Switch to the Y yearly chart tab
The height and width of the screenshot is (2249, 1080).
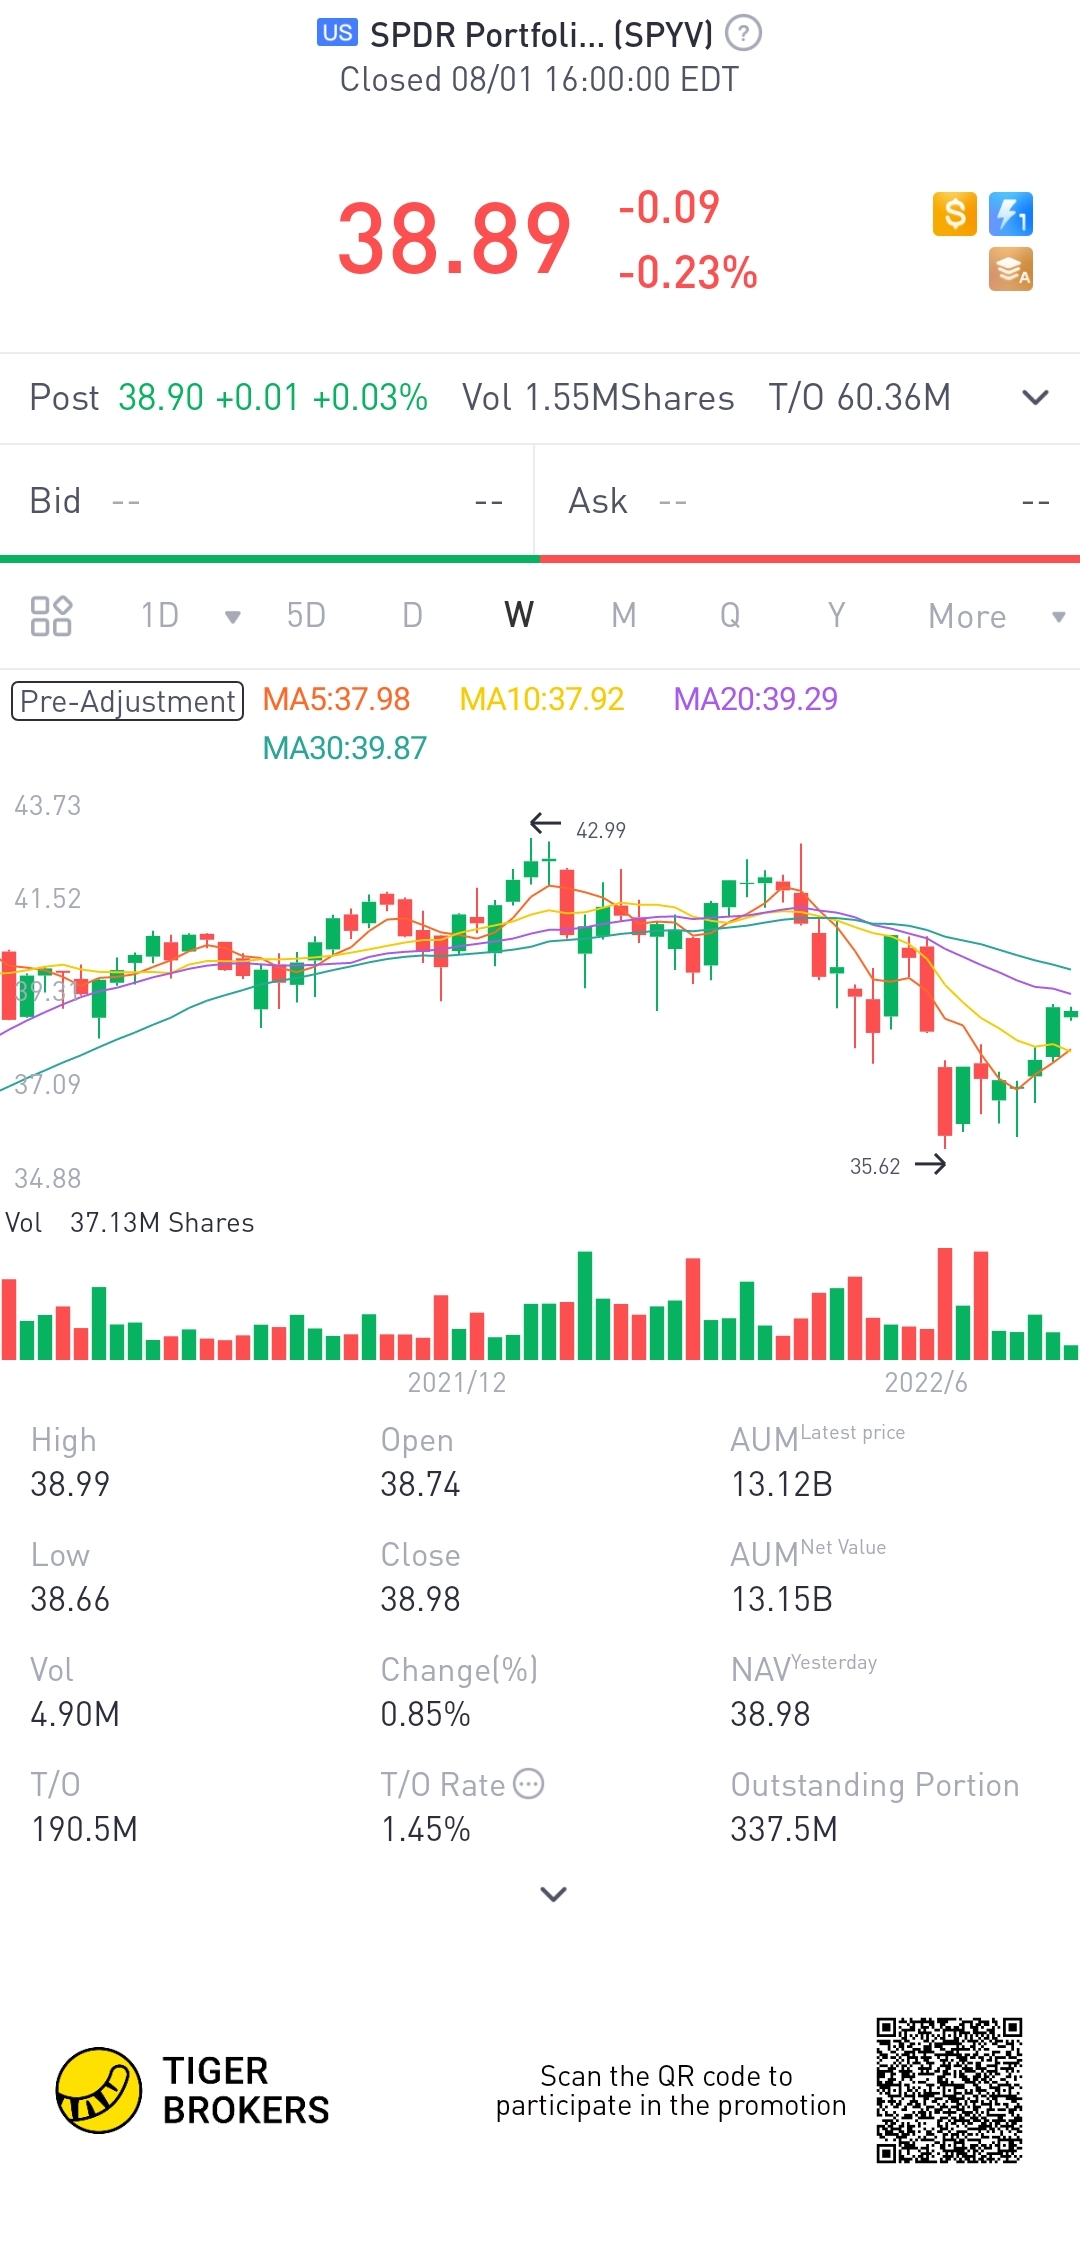tap(836, 615)
